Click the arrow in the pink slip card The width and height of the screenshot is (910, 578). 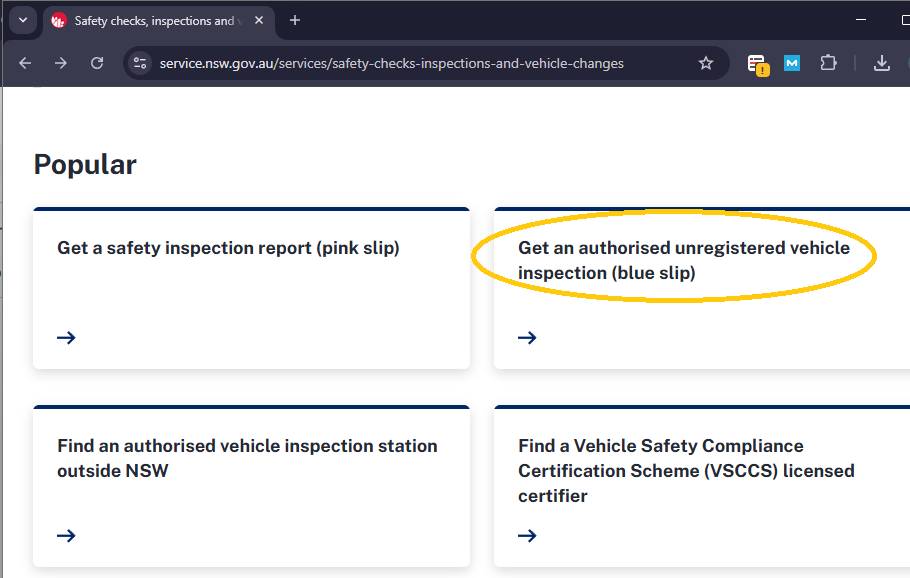pyautogui.click(x=66, y=338)
